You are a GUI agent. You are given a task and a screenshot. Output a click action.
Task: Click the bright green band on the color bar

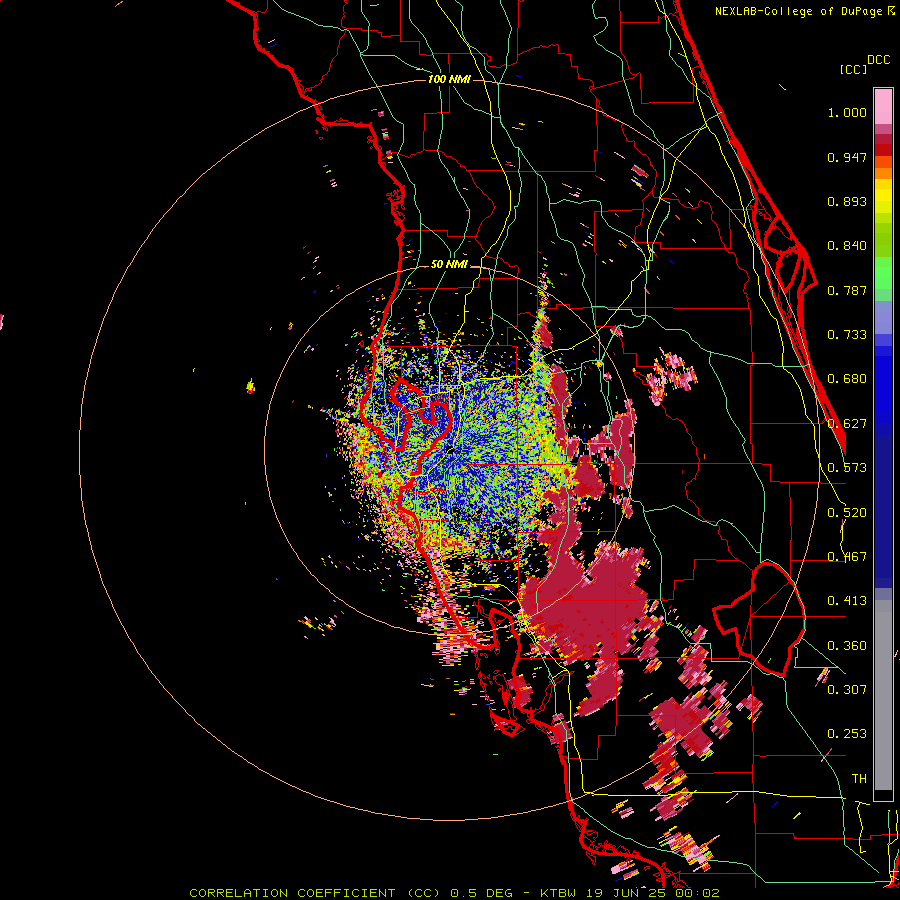(883, 273)
